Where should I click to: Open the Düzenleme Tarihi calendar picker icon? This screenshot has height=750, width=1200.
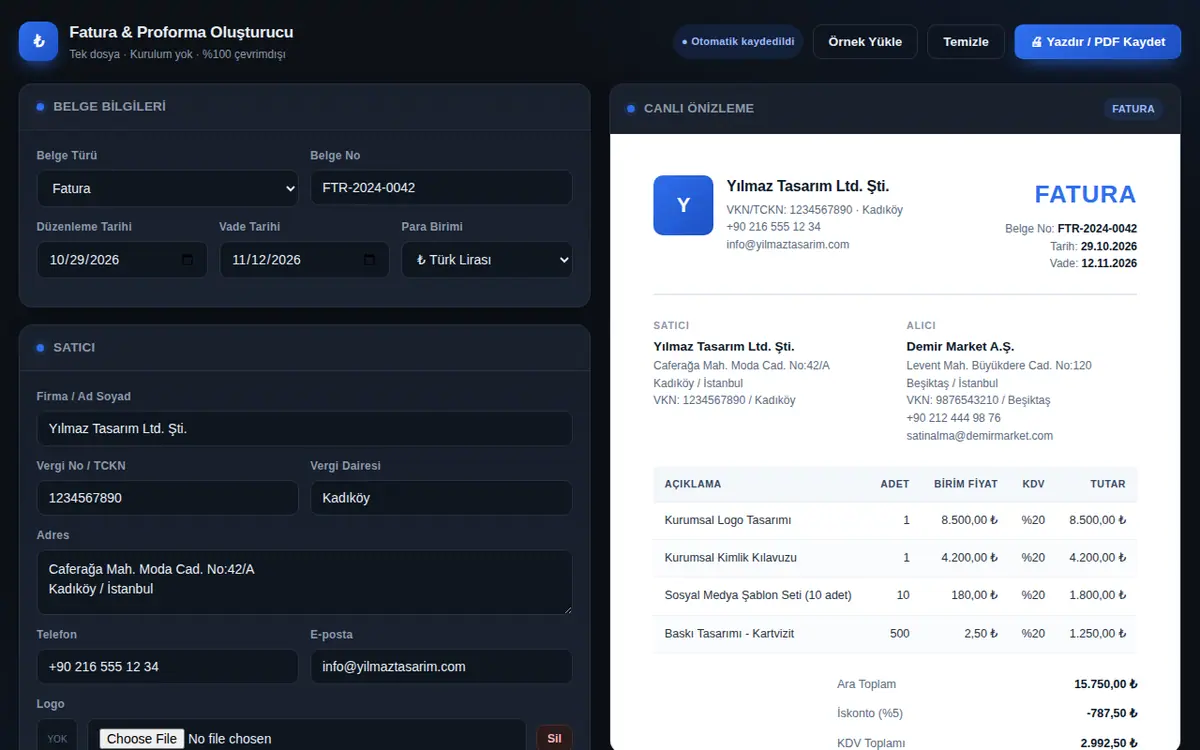(187, 260)
